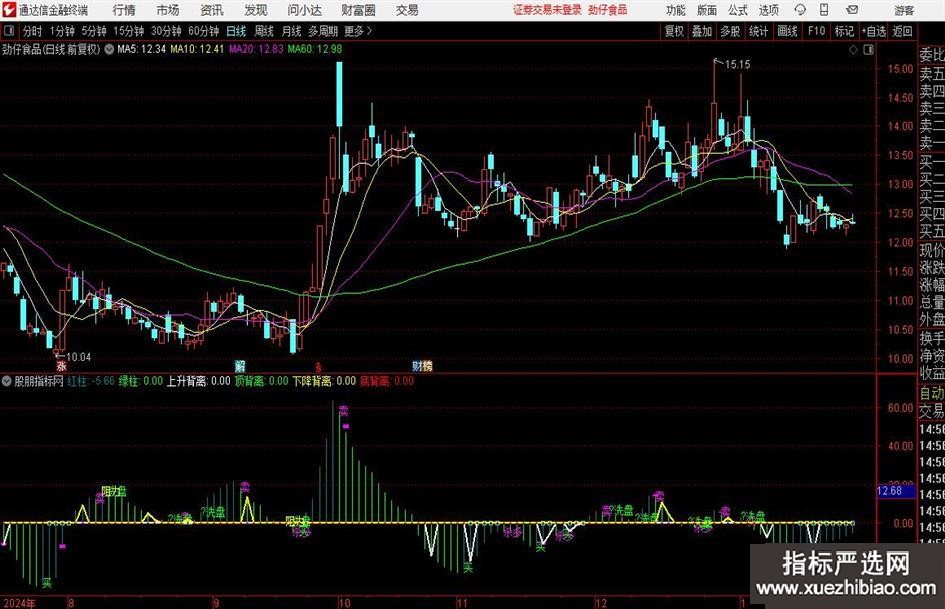Open the 公式 menu
The height and width of the screenshot is (609, 945).
[738, 10]
